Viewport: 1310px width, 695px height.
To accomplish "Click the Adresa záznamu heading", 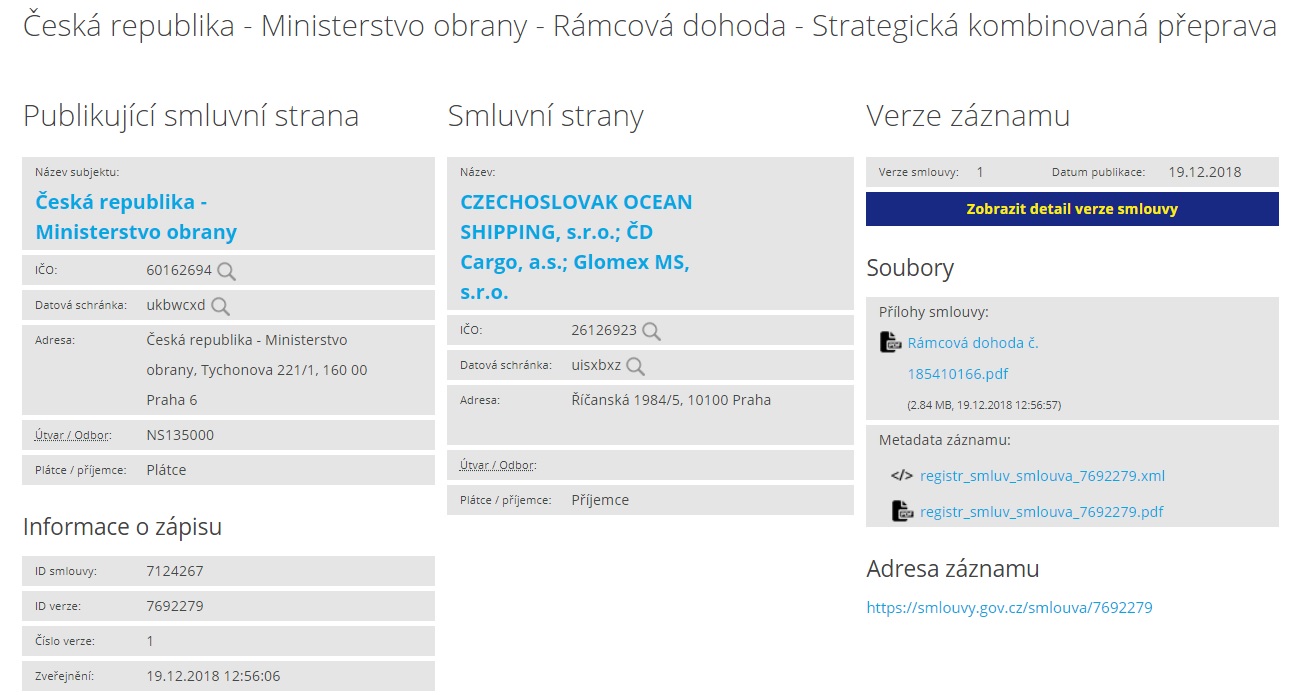I will [953, 569].
